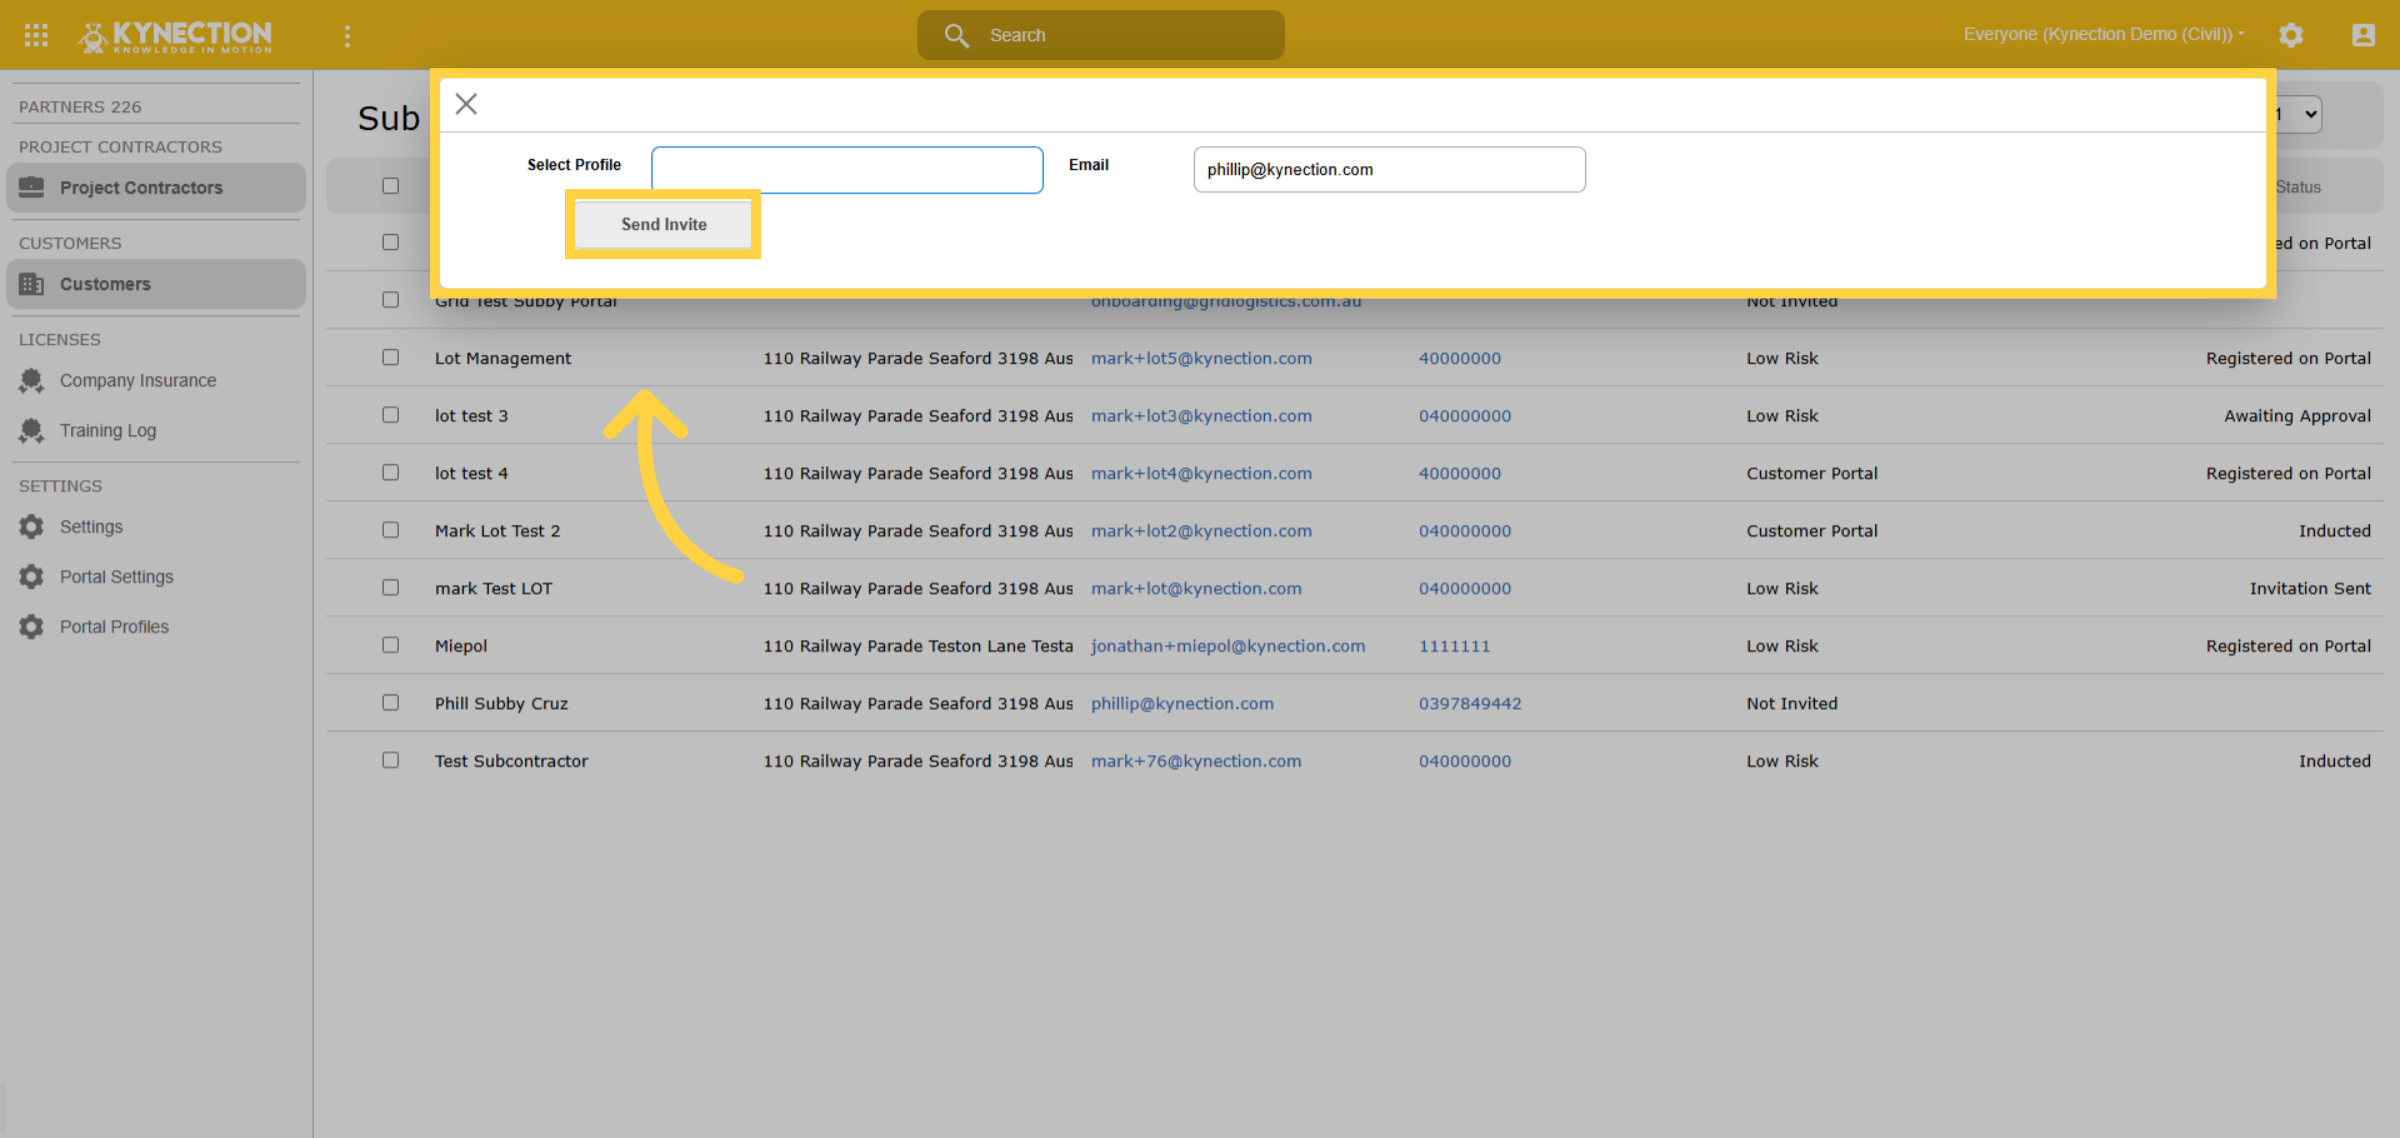Viewport: 2400px width, 1138px height.
Task: Open the Select Profile dropdown field
Action: click(x=847, y=170)
